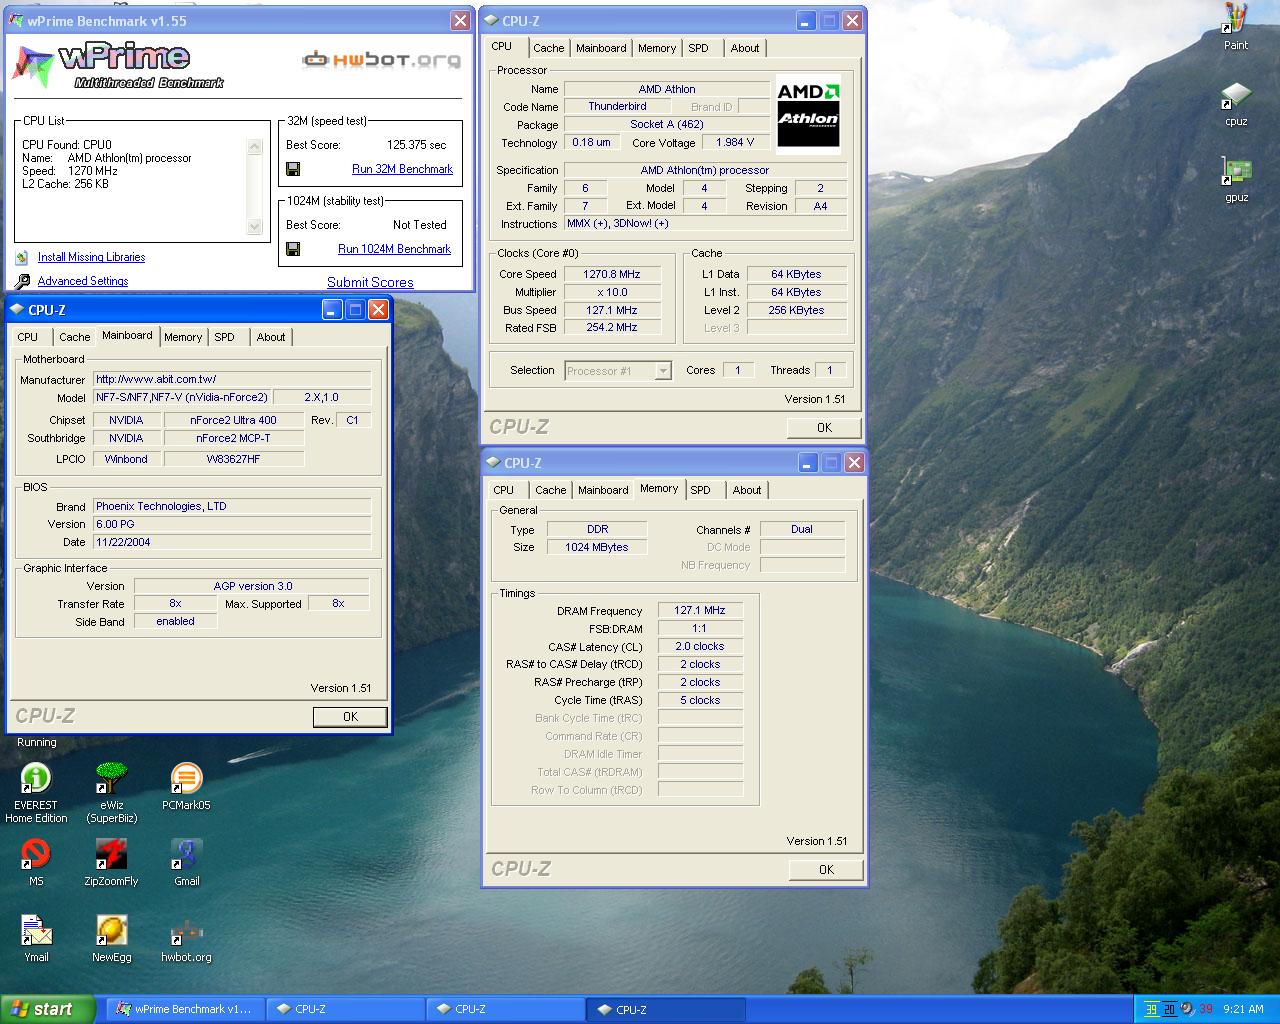Click OK in the CPU tab CPU-Z window
Image resolution: width=1280 pixels, height=1024 pixels.
[x=824, y=427]
